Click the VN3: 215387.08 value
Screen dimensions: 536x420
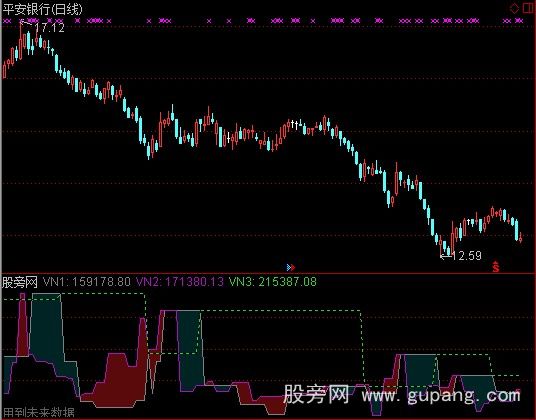pyautogui.click(x=273, y=282)
